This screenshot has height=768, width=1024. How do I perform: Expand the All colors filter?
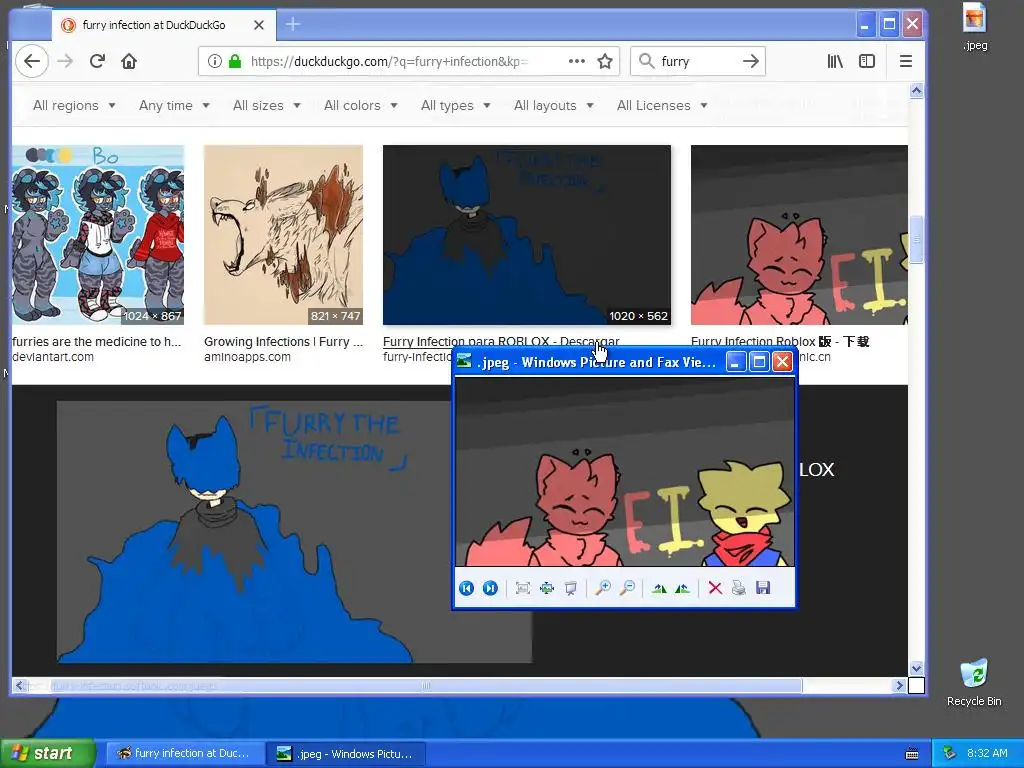click(x=360, y=105)
